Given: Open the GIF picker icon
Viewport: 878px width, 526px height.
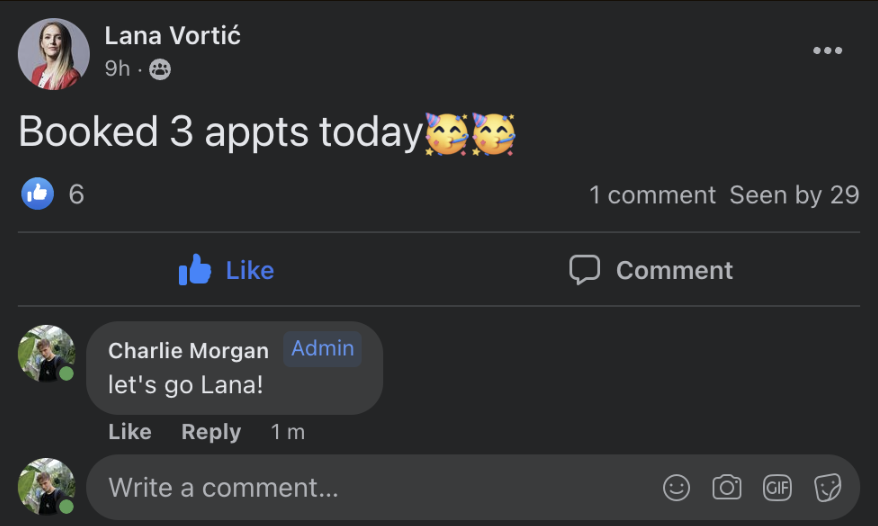Looking at the screenshot, I should (x=777, y=487).
